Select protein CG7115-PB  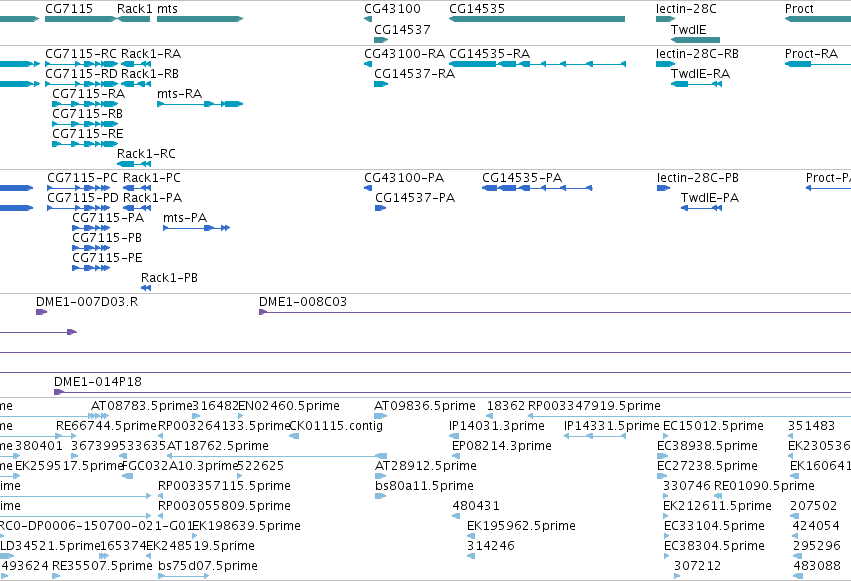(107, 238)
